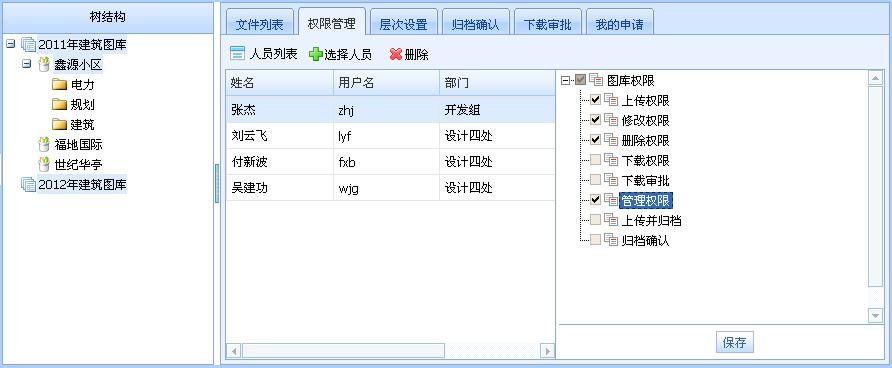Select the 福地国际 tree label
892x368 pixels.
click(79, 145)
